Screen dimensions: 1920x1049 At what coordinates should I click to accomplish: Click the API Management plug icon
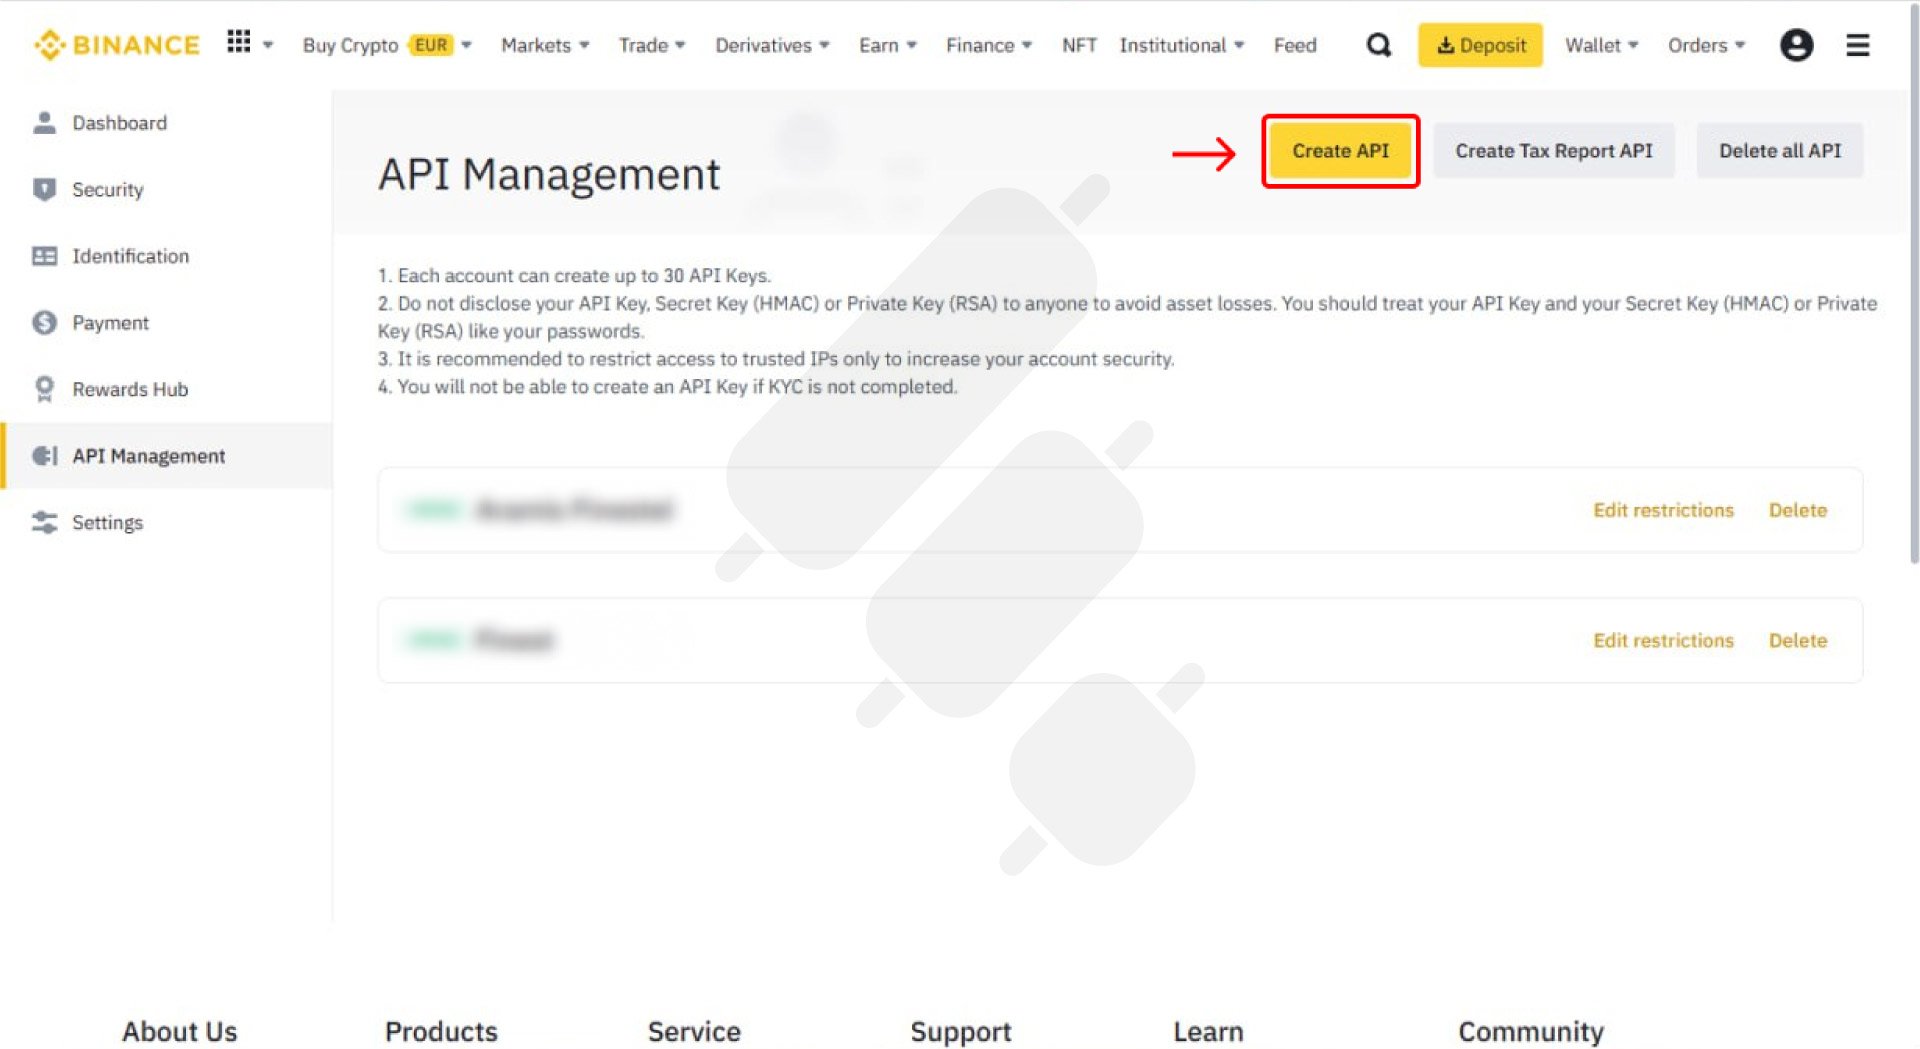pos(44,456)
